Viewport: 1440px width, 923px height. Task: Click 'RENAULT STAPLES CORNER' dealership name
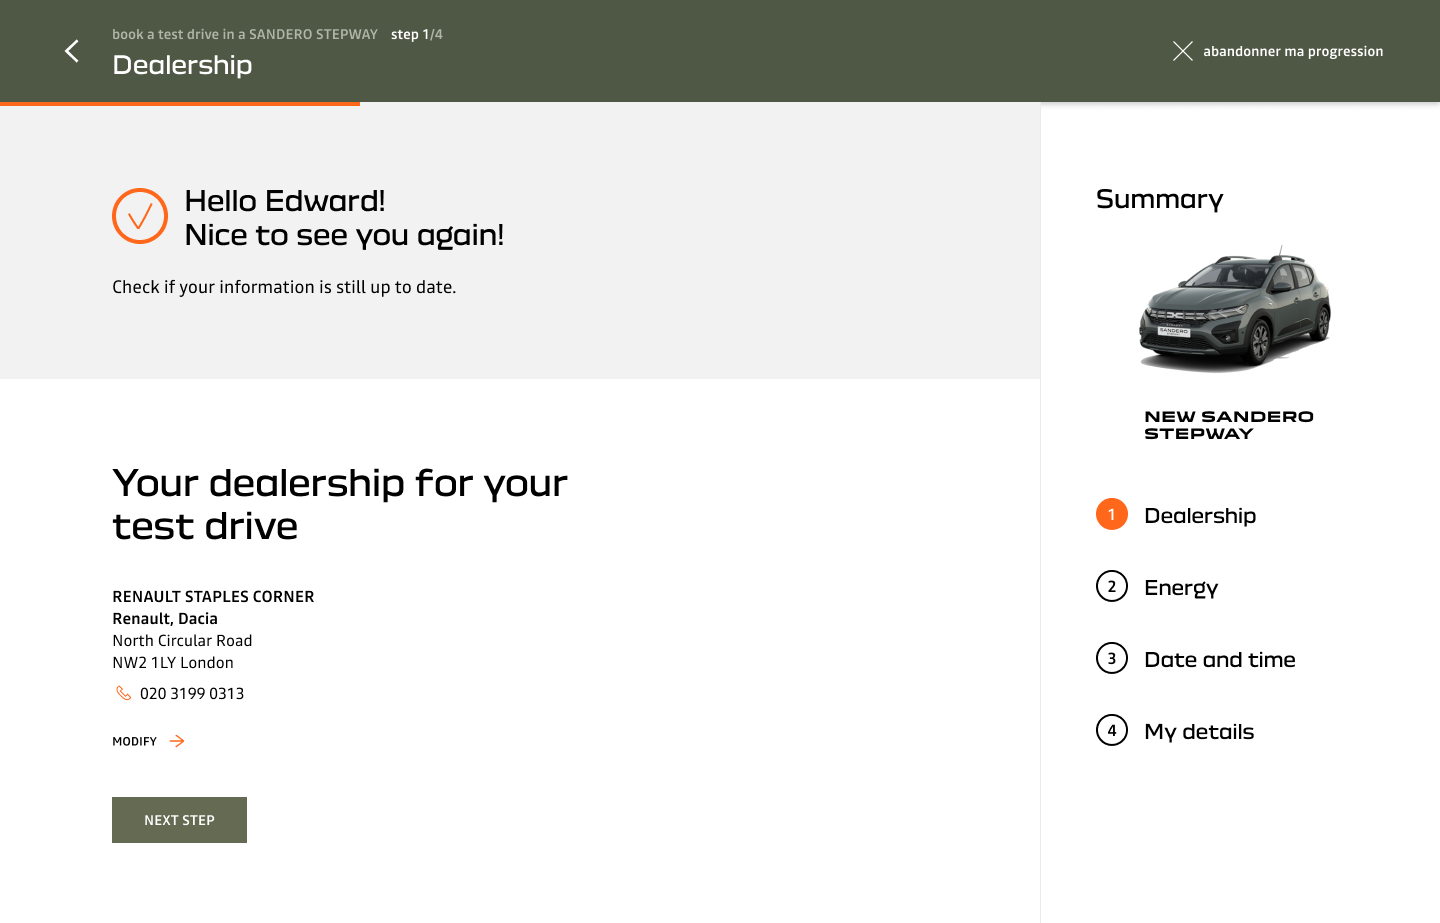[x=213, y=597]
